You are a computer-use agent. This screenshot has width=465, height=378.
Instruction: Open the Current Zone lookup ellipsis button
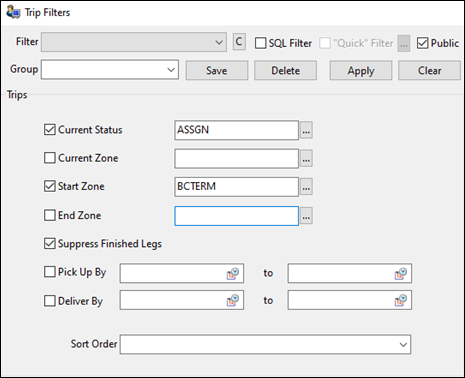[306, 158]
